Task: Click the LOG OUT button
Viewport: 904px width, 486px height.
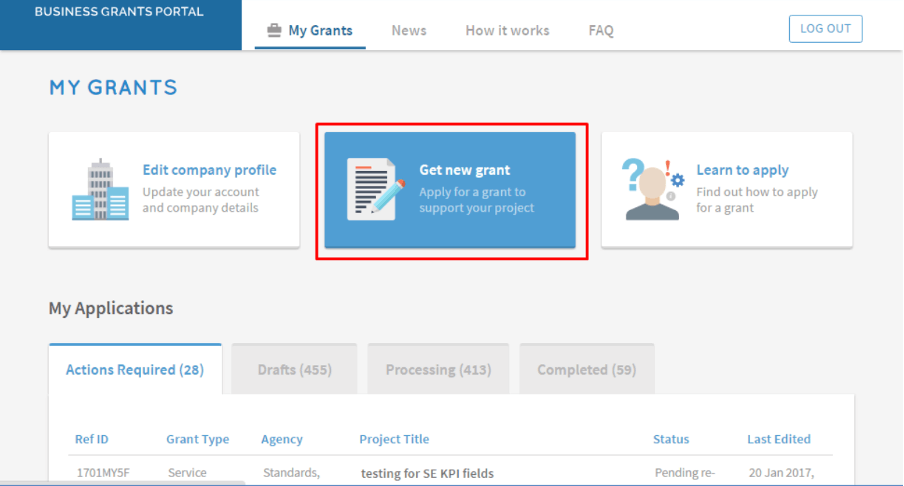Action: point(826,29)
